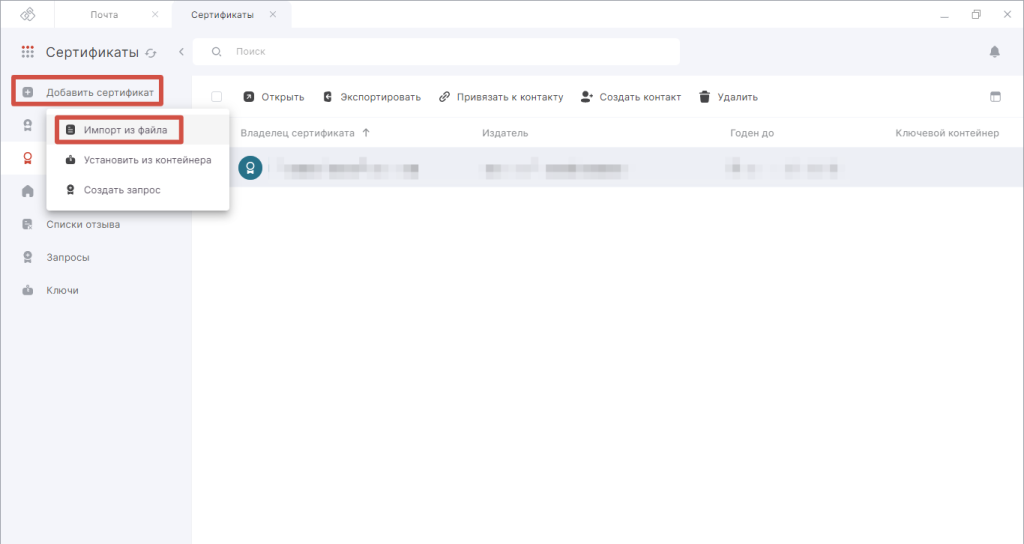Choose Создать запрос menu item
The width and height of the screenshot is (1024, 544).
pyautogui.click(x=138, y=190)
